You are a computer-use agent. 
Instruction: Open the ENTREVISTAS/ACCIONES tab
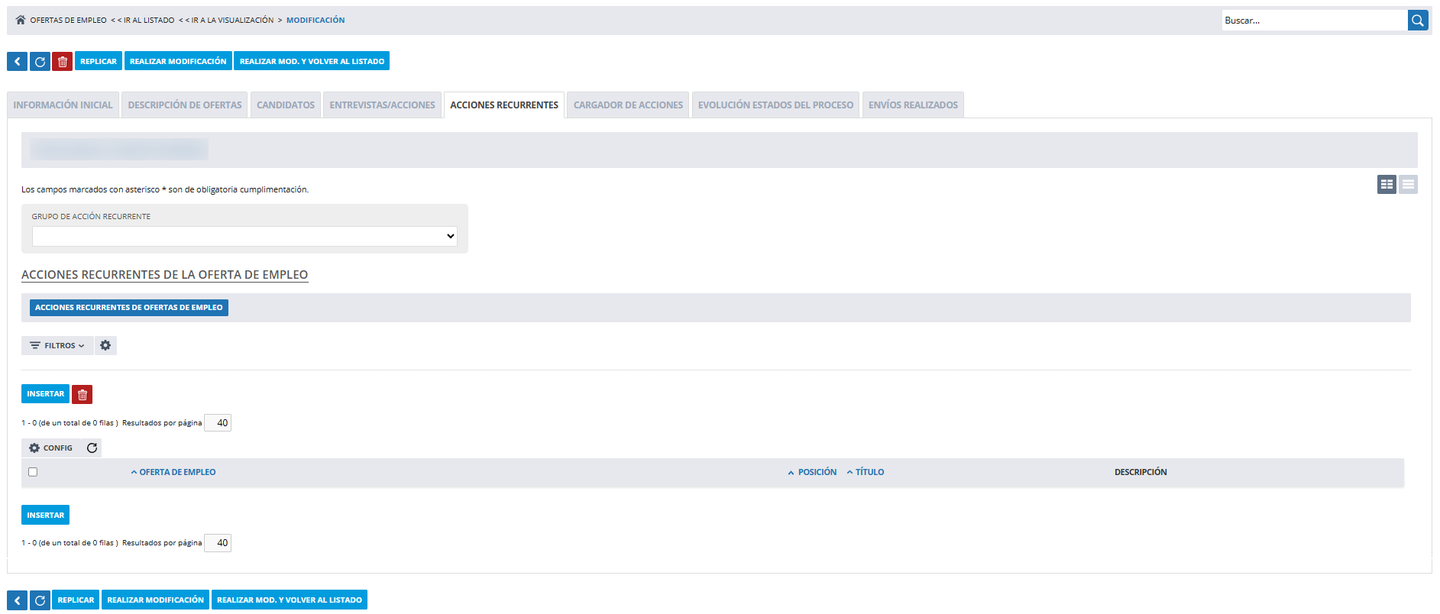pyautogui.click(x=382, y=105)
